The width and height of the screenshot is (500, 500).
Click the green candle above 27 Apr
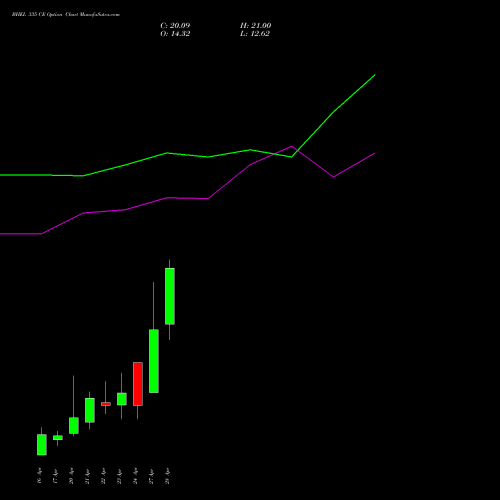click(x=154, y=361)
